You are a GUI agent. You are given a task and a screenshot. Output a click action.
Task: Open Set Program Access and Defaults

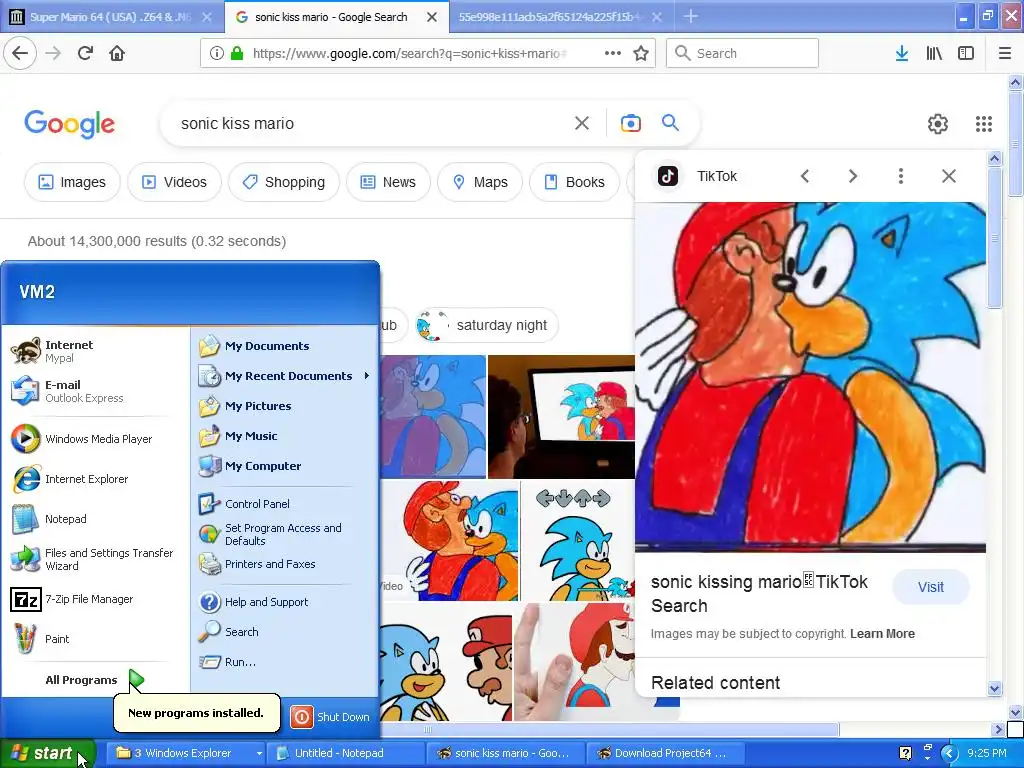285,534
